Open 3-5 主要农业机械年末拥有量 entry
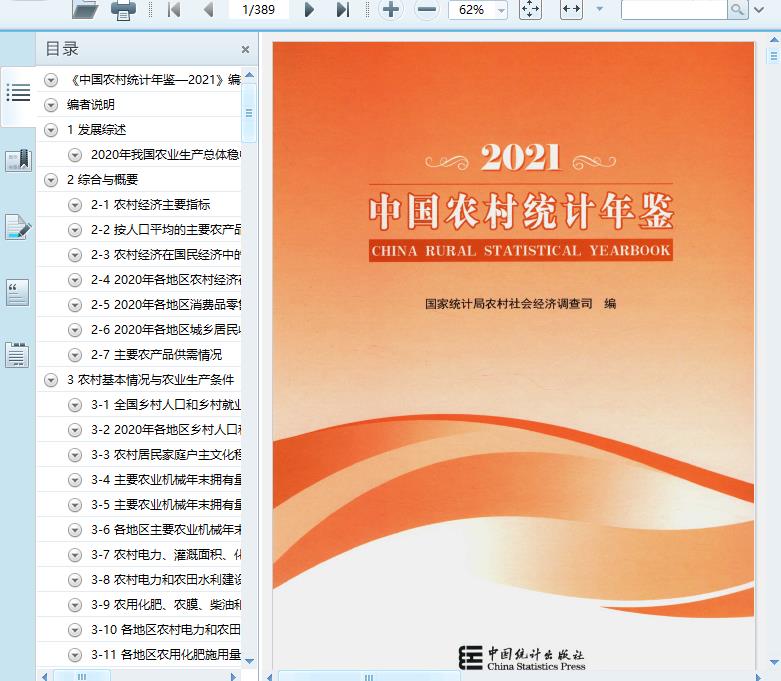The height and width of the screenshot is (681, 781). pos(166,505)
